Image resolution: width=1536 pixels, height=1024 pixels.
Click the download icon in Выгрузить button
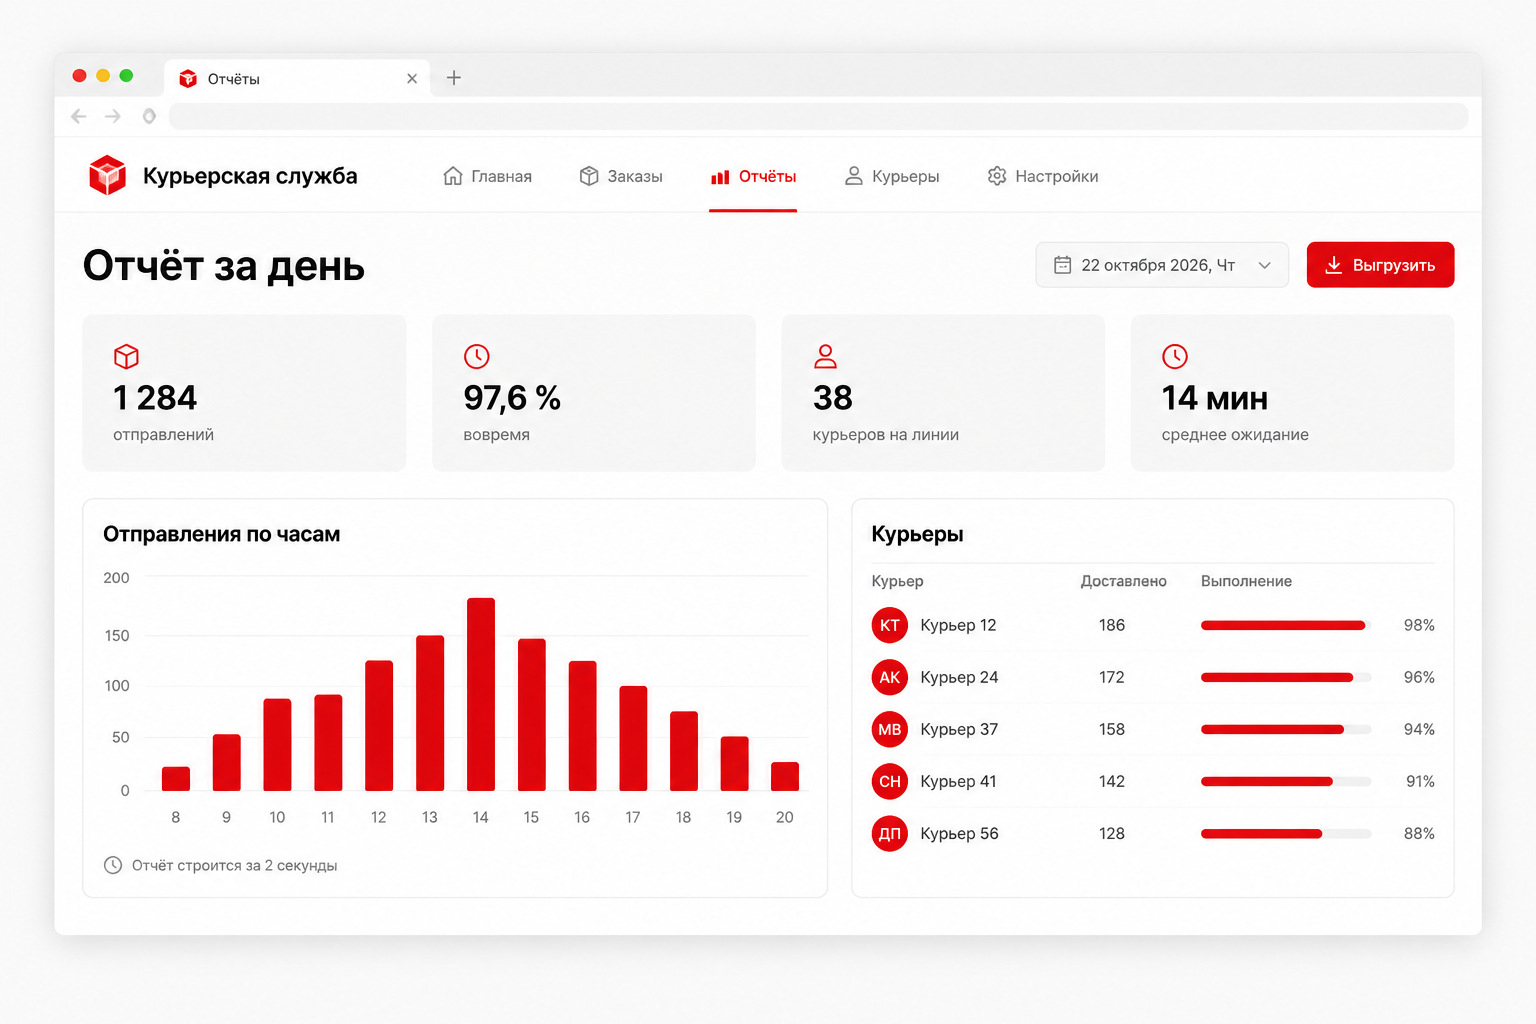(x=1333, y=265)
